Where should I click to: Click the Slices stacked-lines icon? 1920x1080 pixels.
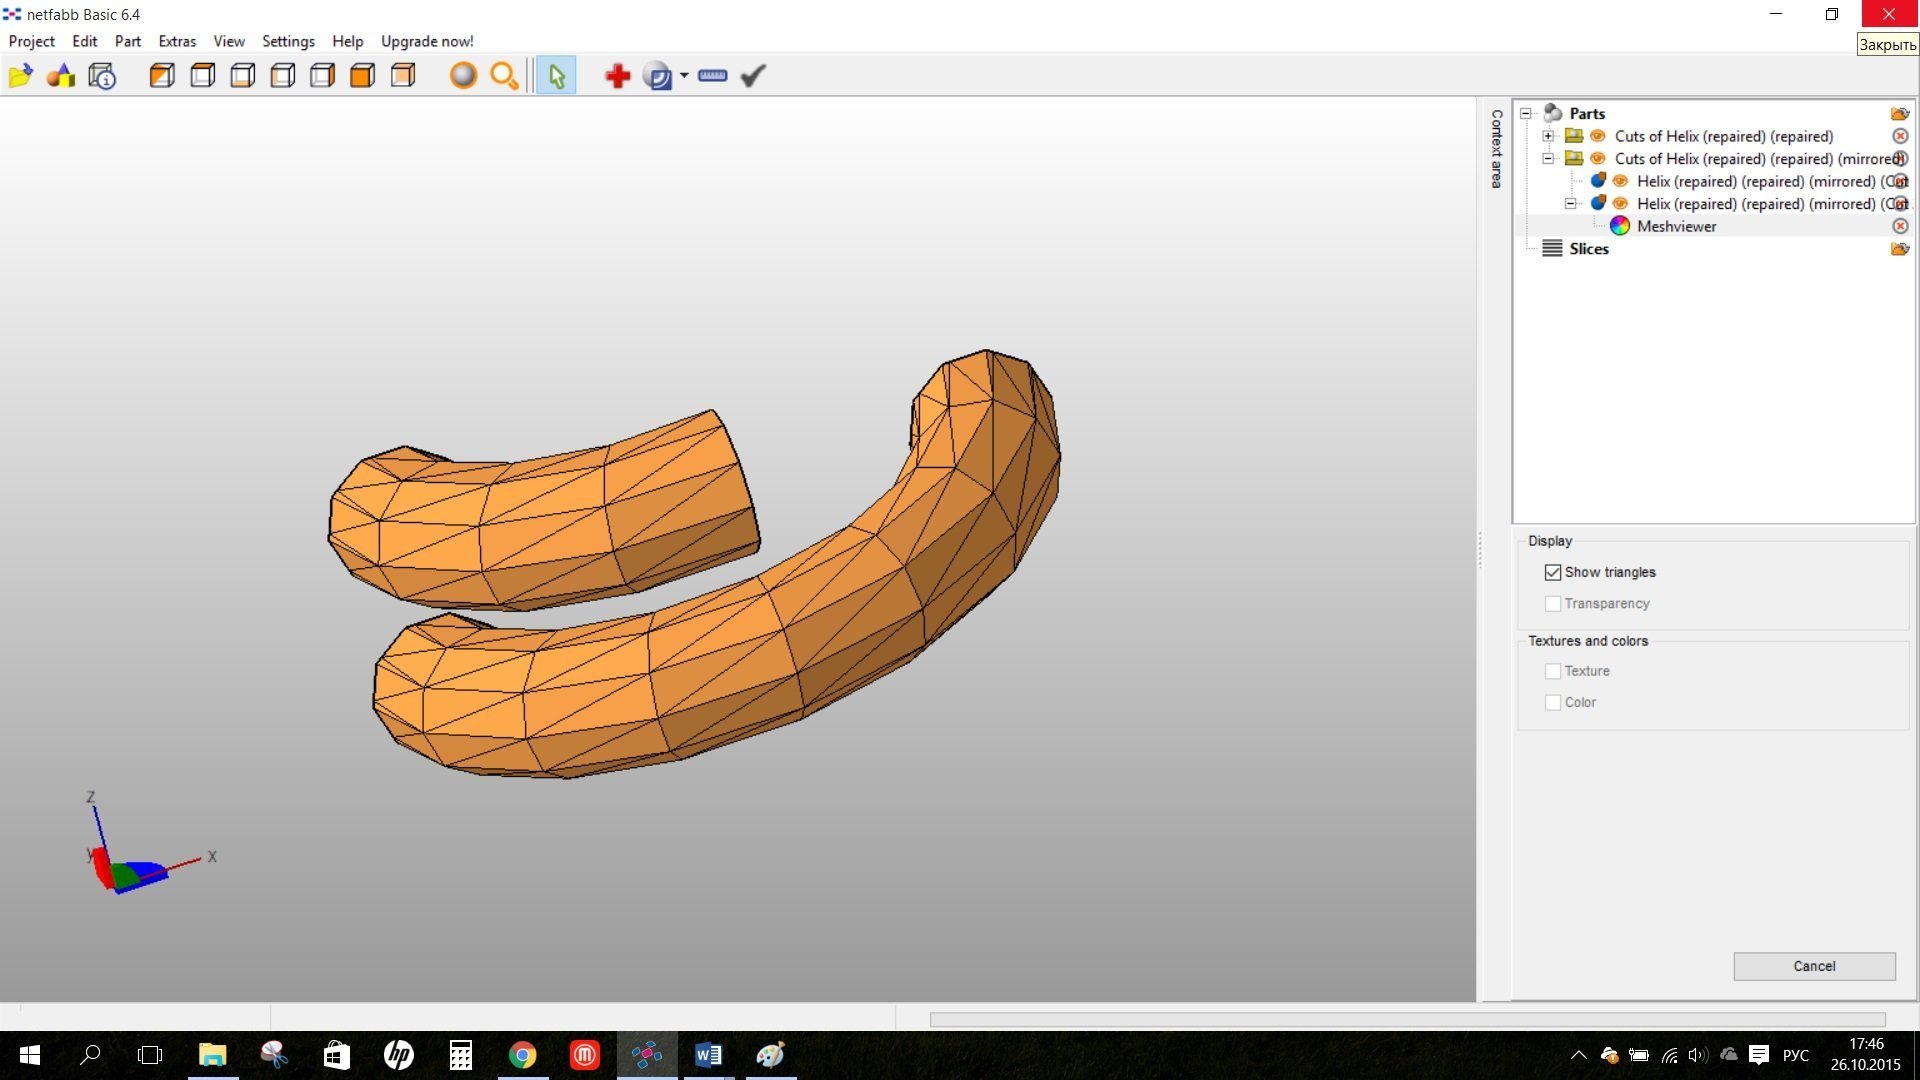pos(1552,248)
